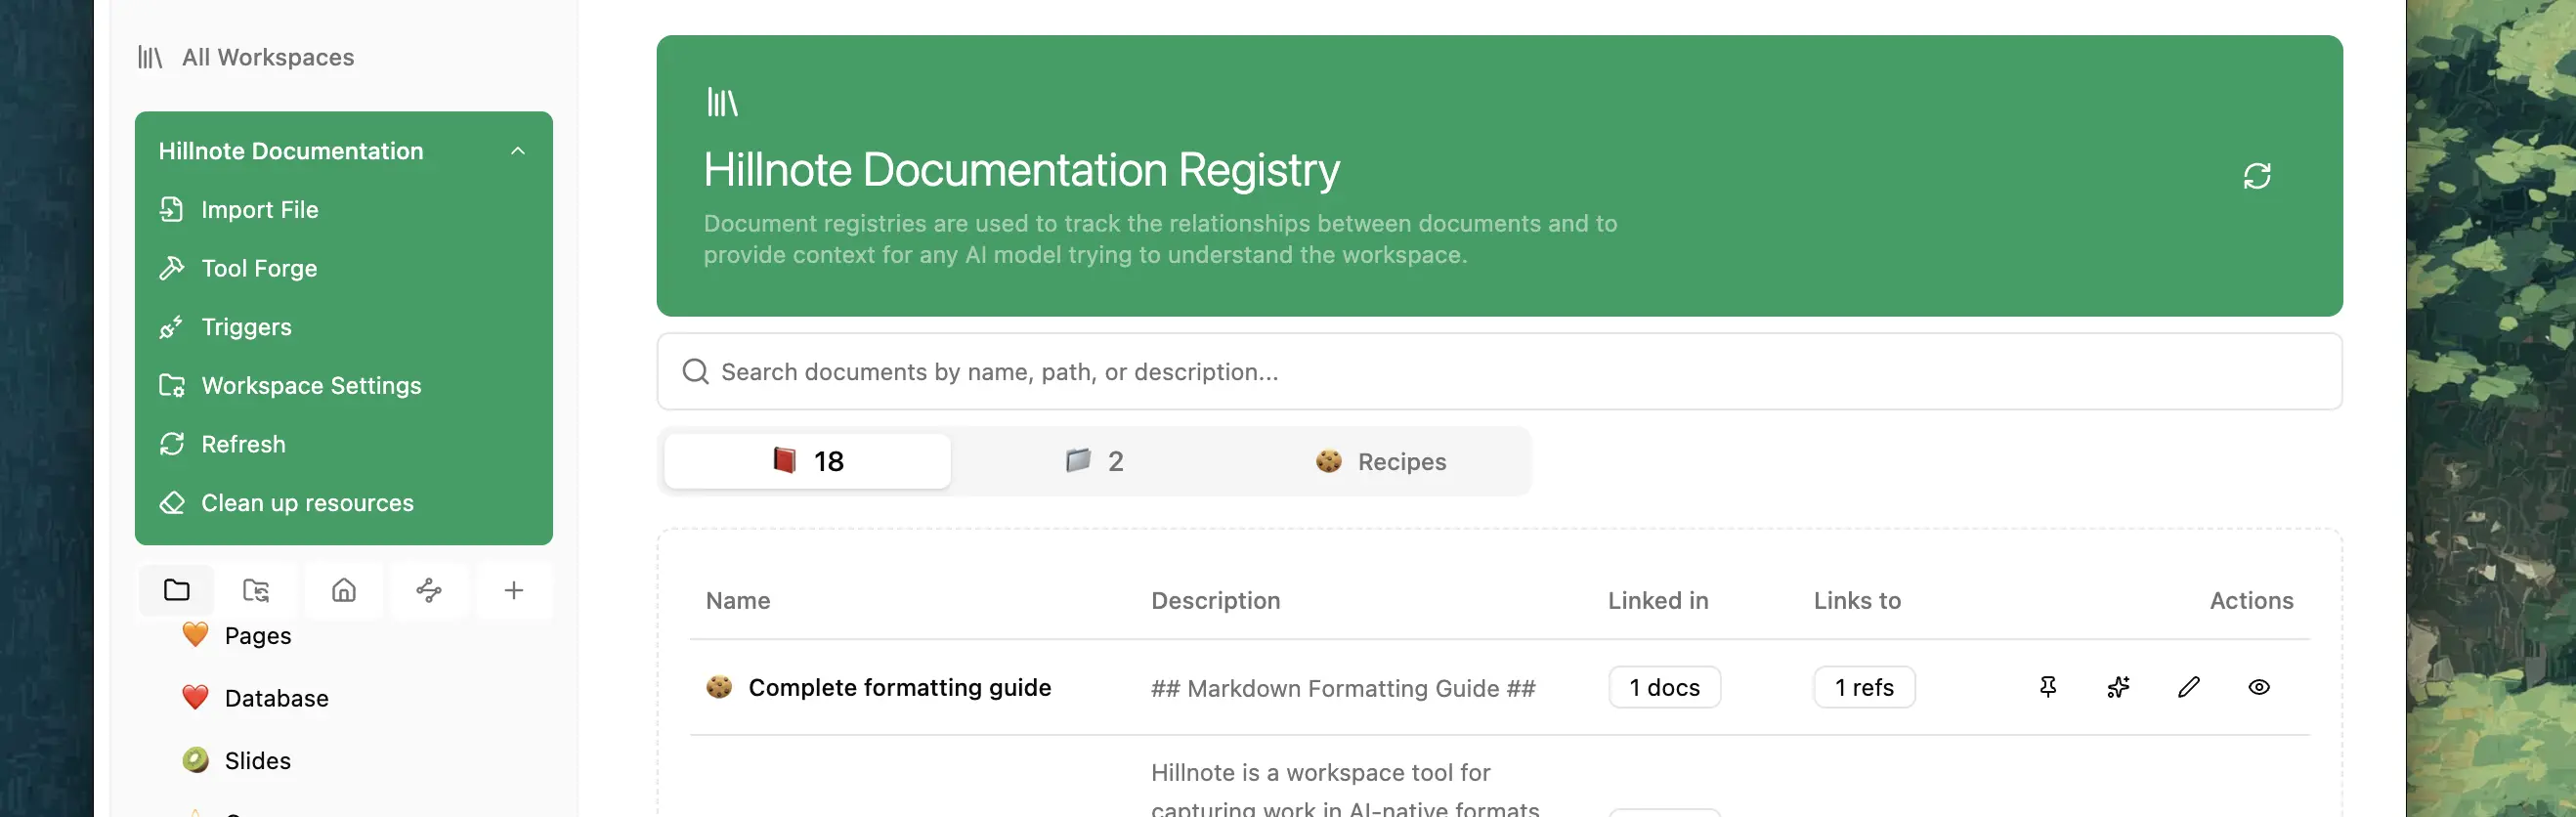Click the sparkle AI icon in Actions
The image size is (2576, 817).
(2117, 687)
